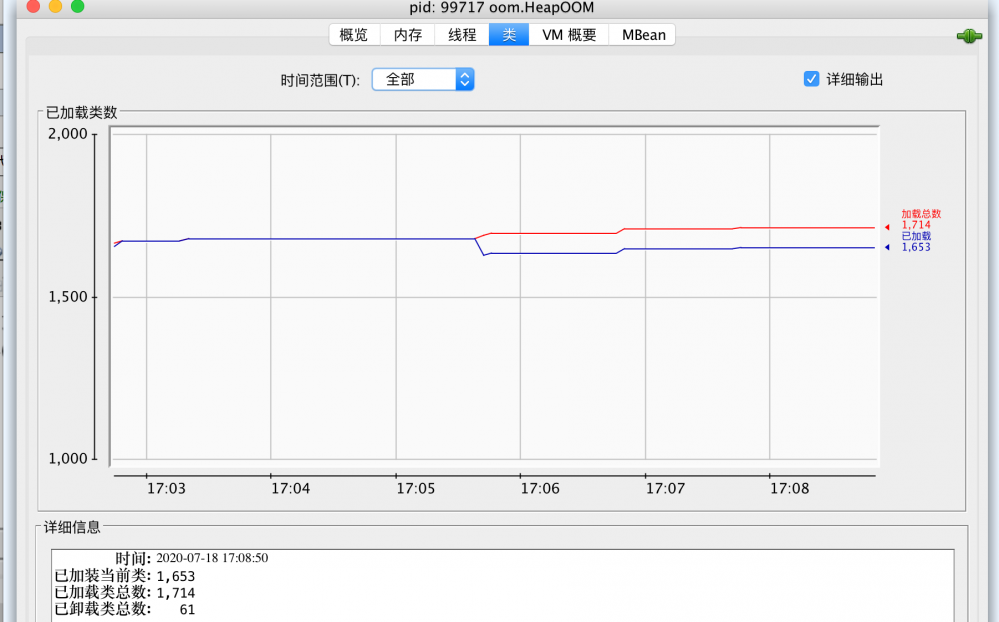The image size is (999, 622).
Task: Click the red 加载总数 legend label
Action: pos(921,214)
